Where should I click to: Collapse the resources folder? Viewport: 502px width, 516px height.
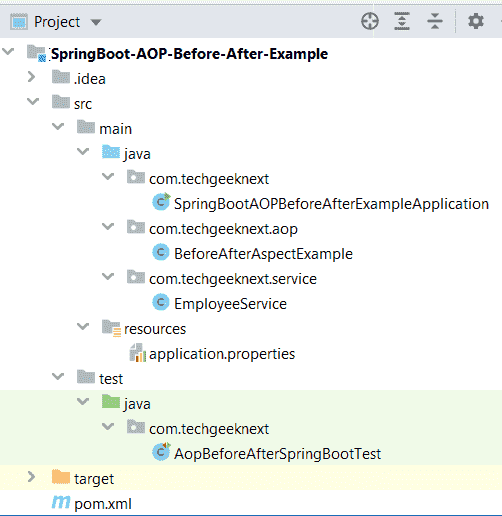pyautogui.click(x=83, y=326)
